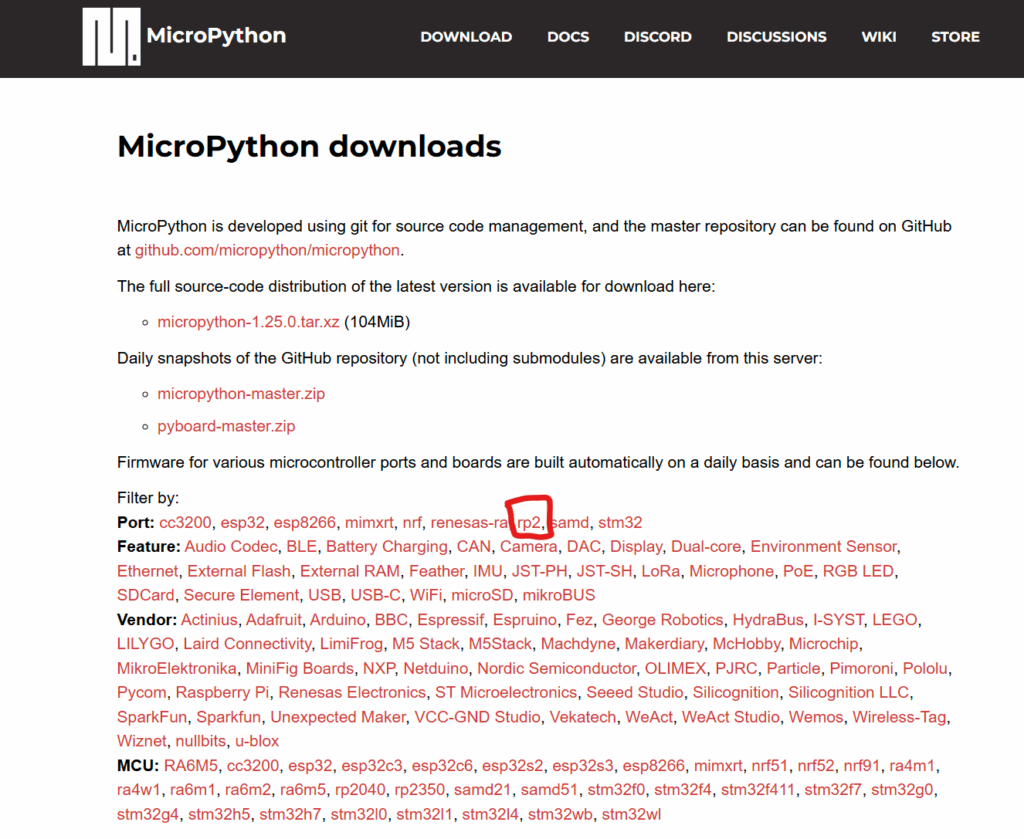
Task: Filter by vendor George Robotics
Action: (x=663, y=620)
